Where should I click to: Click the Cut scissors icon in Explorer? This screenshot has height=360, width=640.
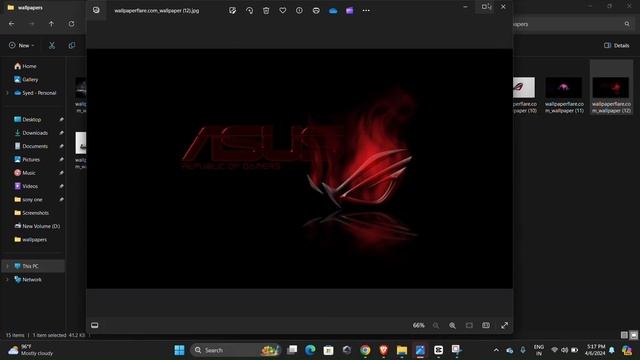pos(52,45)
